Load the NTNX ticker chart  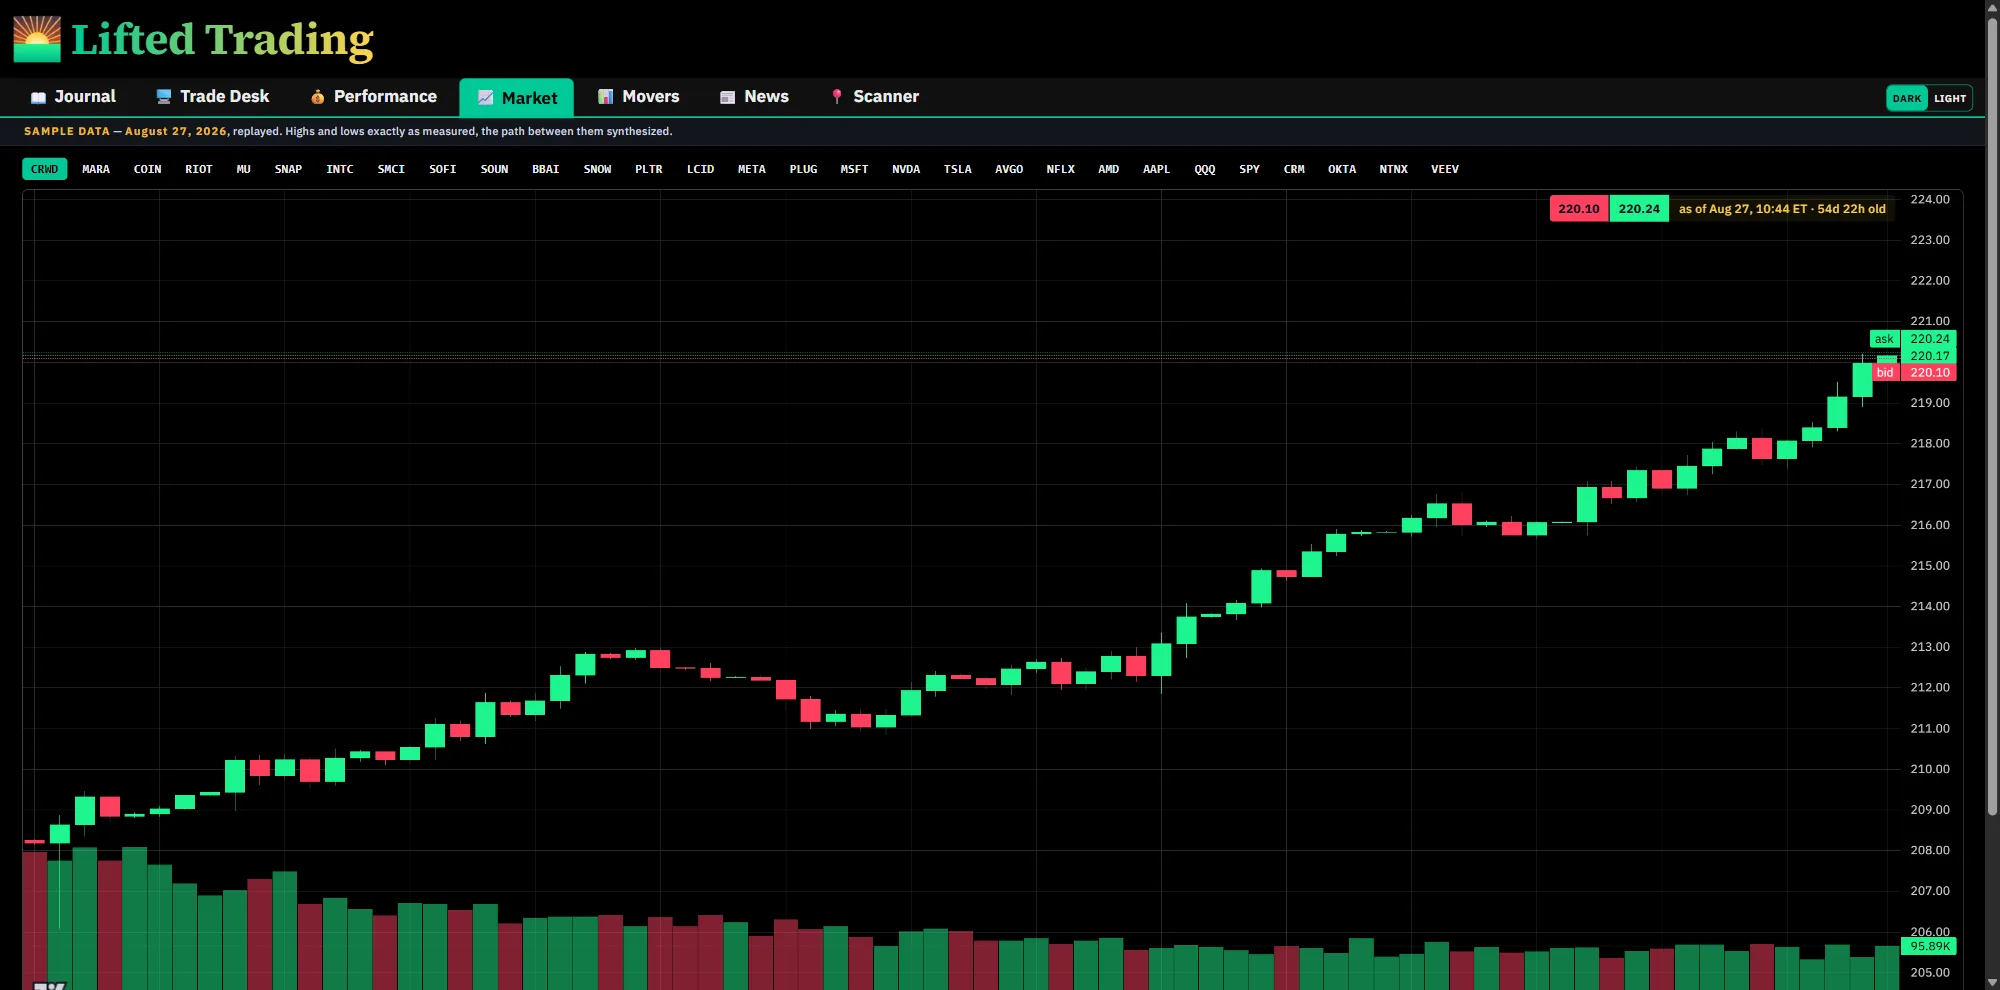(1394, 169)
